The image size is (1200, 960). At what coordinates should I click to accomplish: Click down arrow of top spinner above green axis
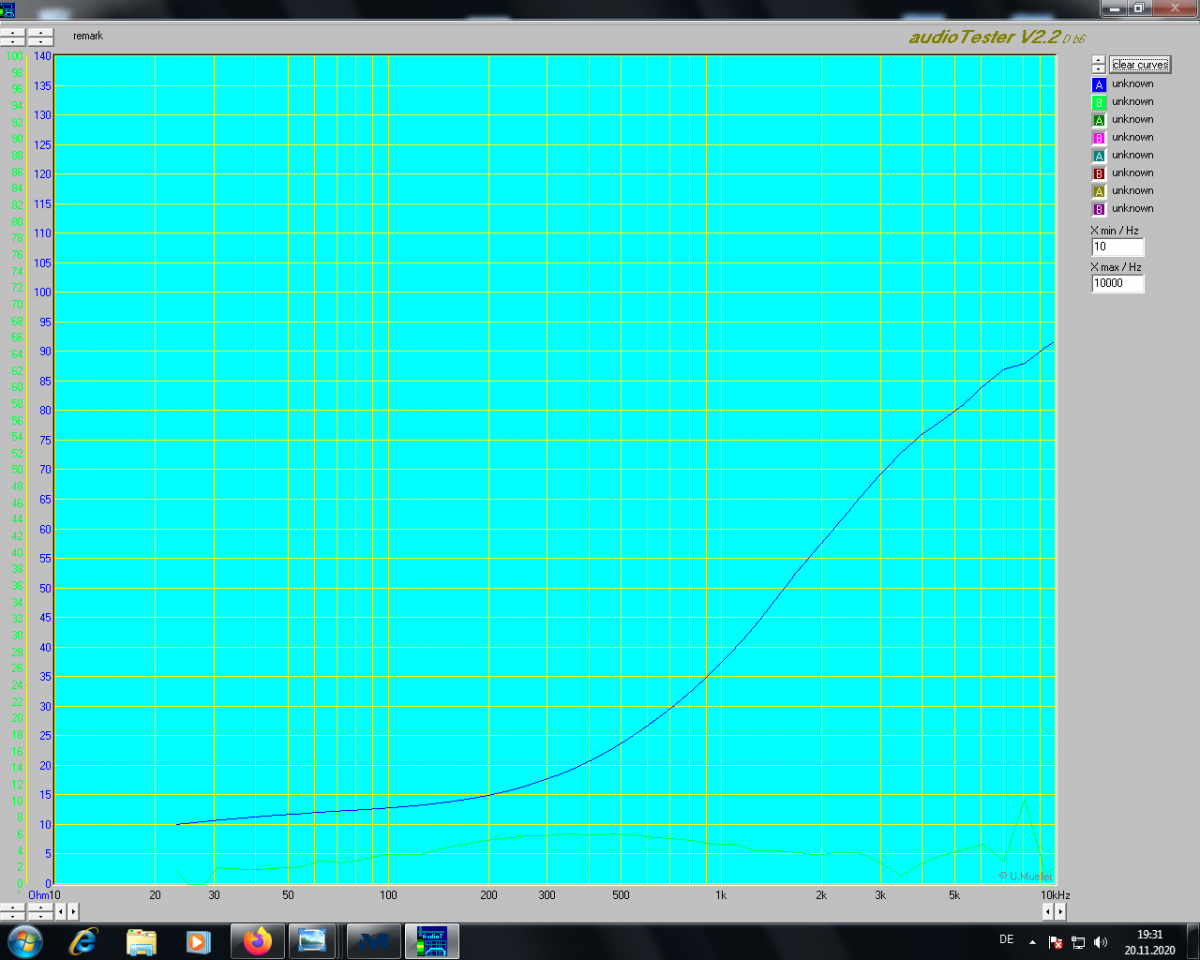[x=12, y=42]
